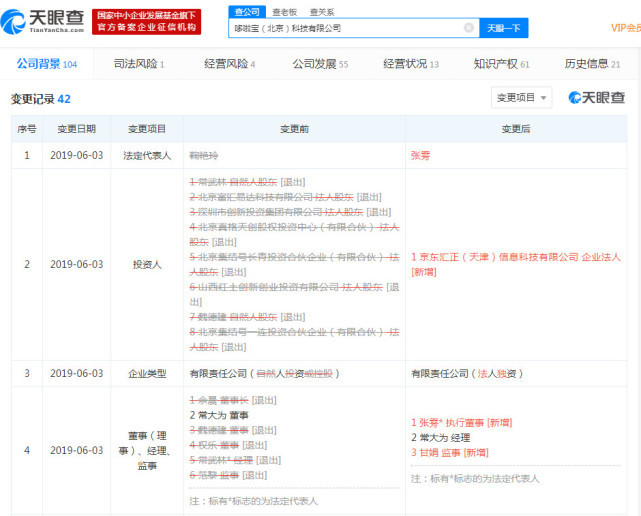Open the 司法风险 tab
This screenshot has width=641, height=516.
pos(139,64)
